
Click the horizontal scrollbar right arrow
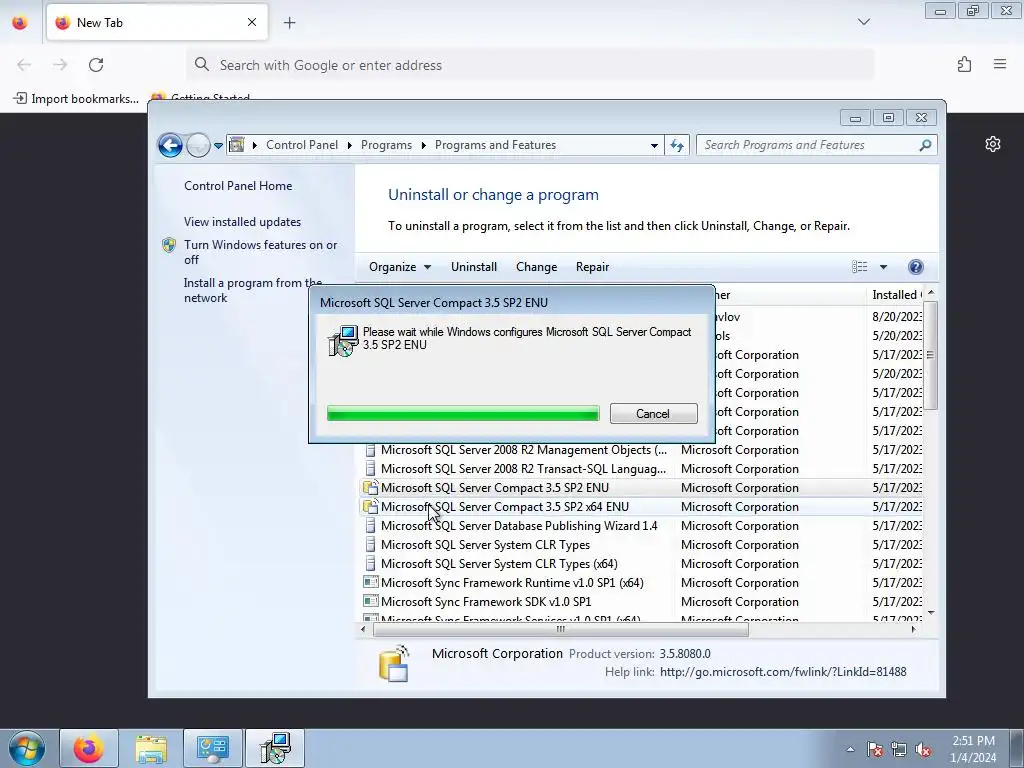pos(913,630)
